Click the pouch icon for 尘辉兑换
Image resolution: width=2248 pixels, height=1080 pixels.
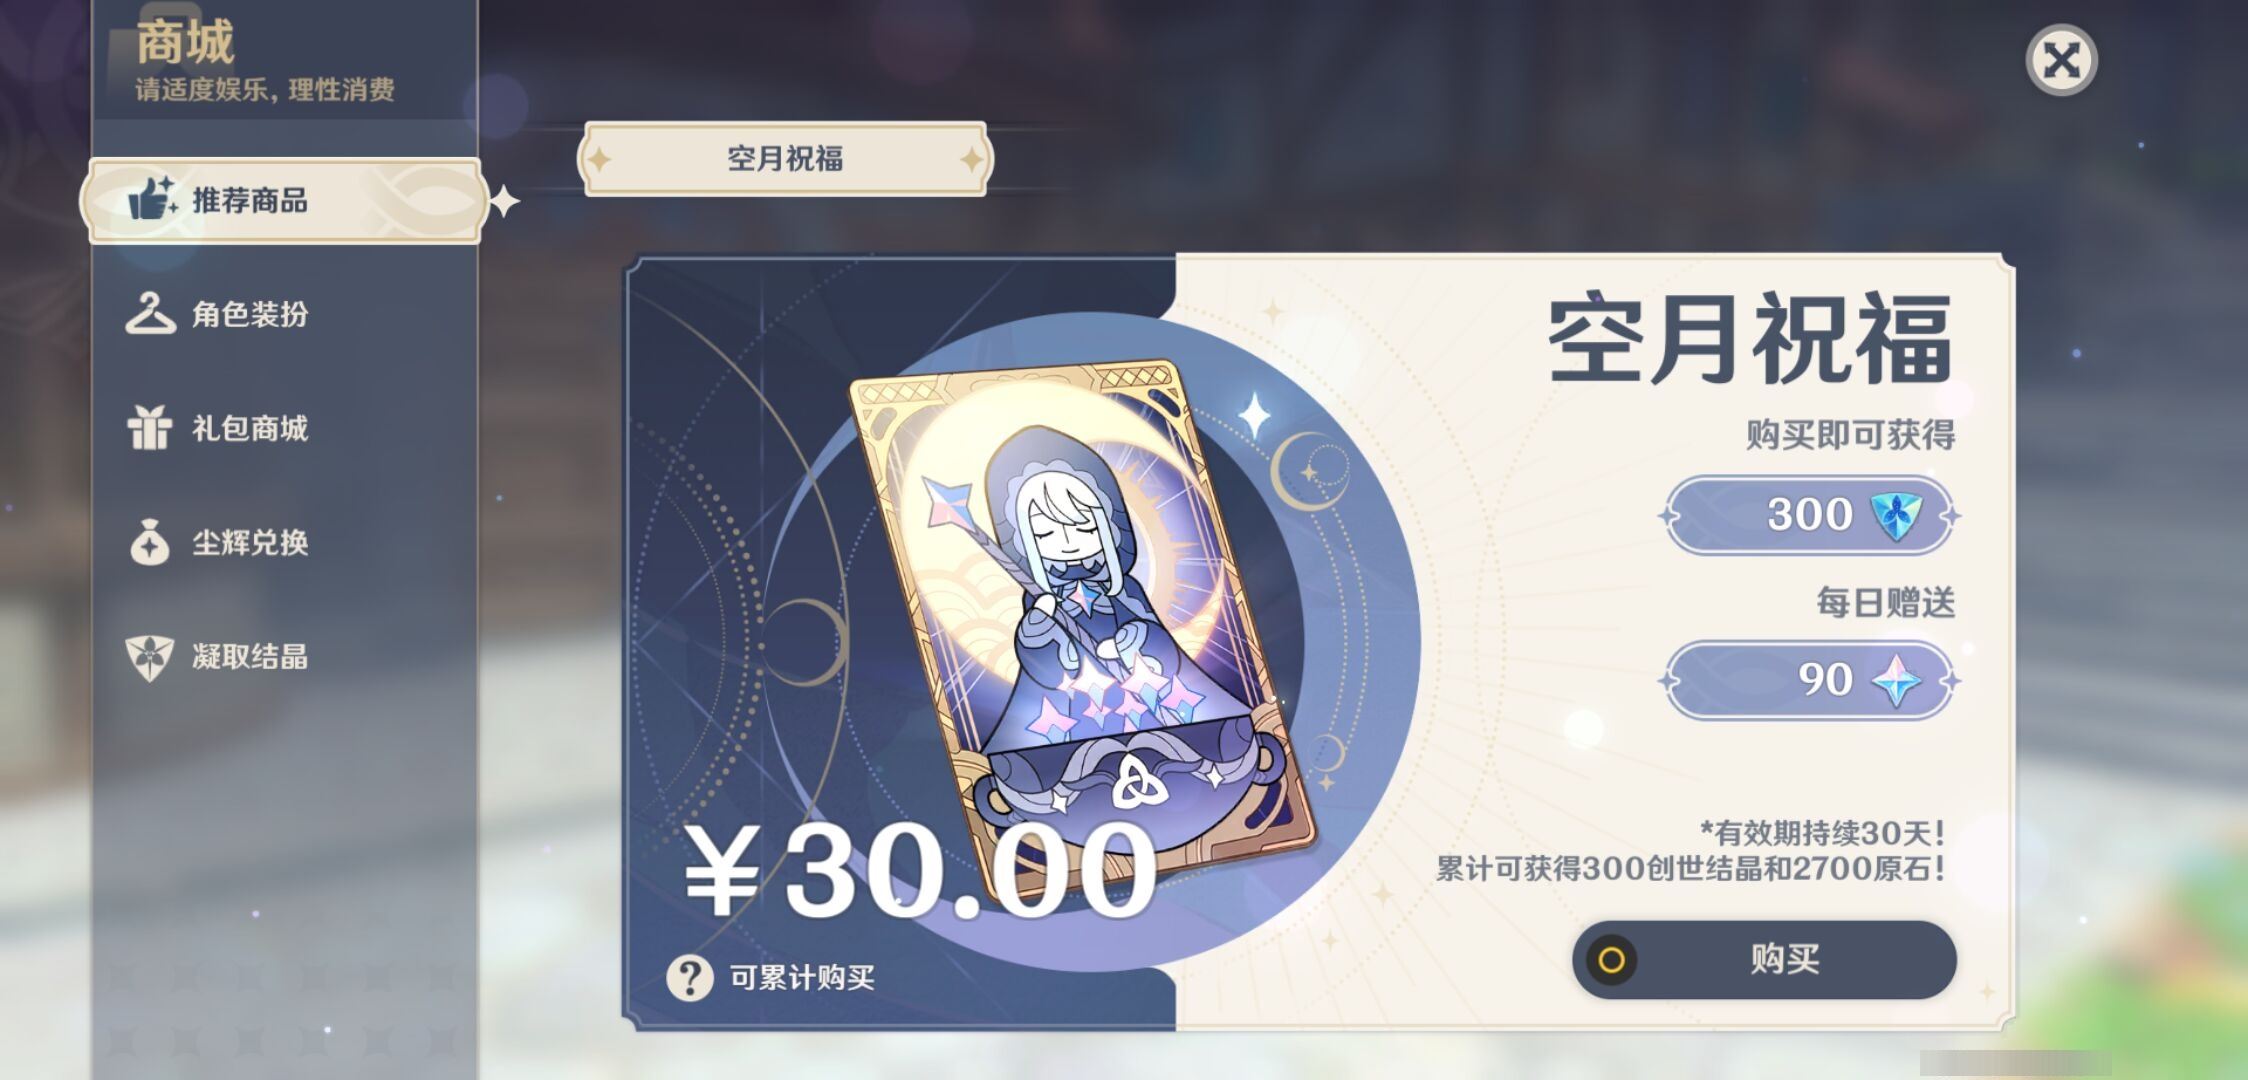(x=150, y=542)
